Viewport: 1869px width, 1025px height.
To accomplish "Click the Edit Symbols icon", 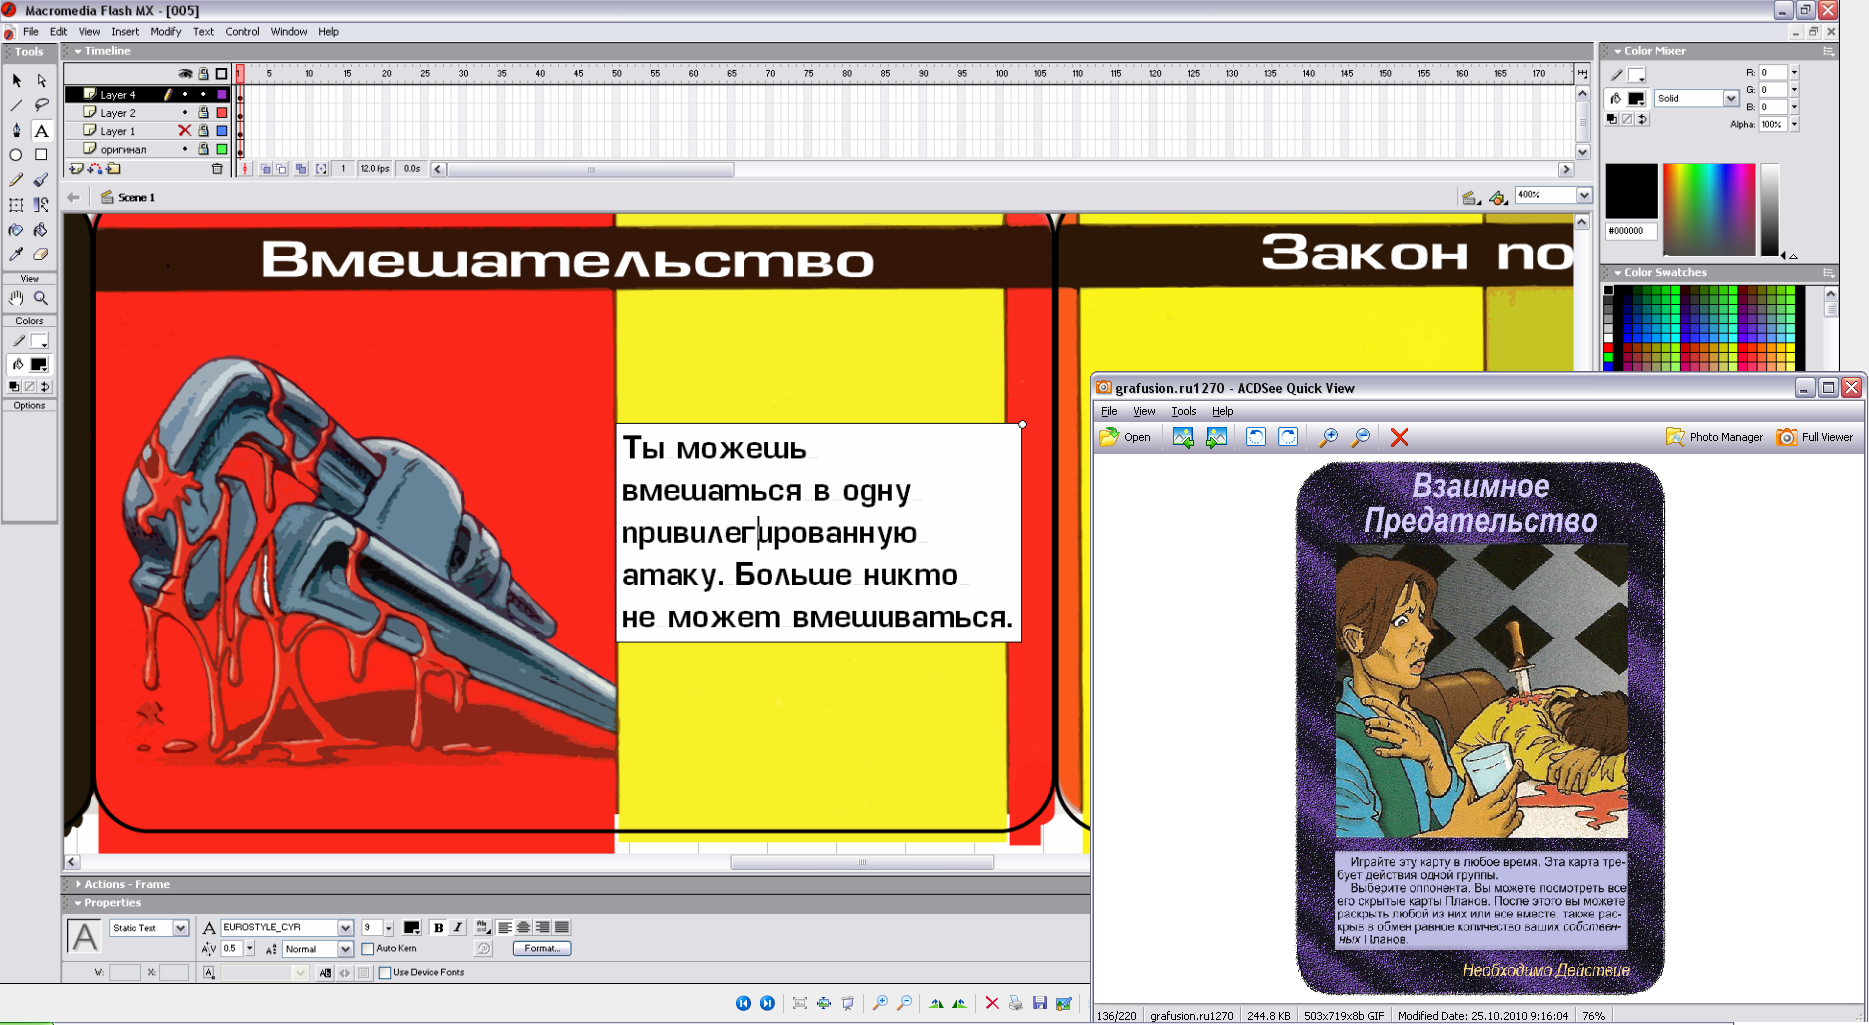I will pyautogui.click(x=1498, y=197).
